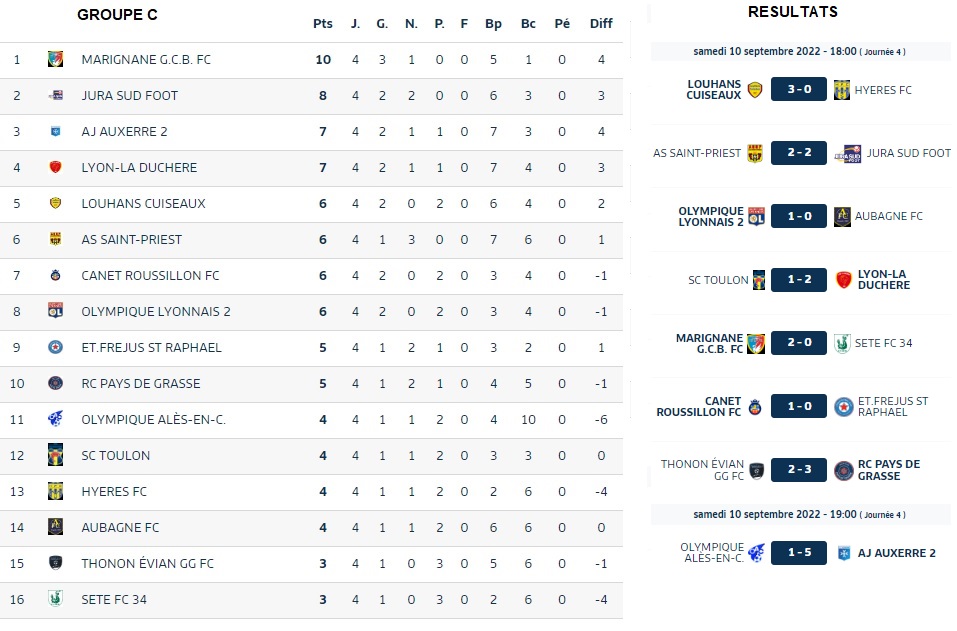Open the Thonon Évian 2-3 Grasse score

[x=799, y=470]
